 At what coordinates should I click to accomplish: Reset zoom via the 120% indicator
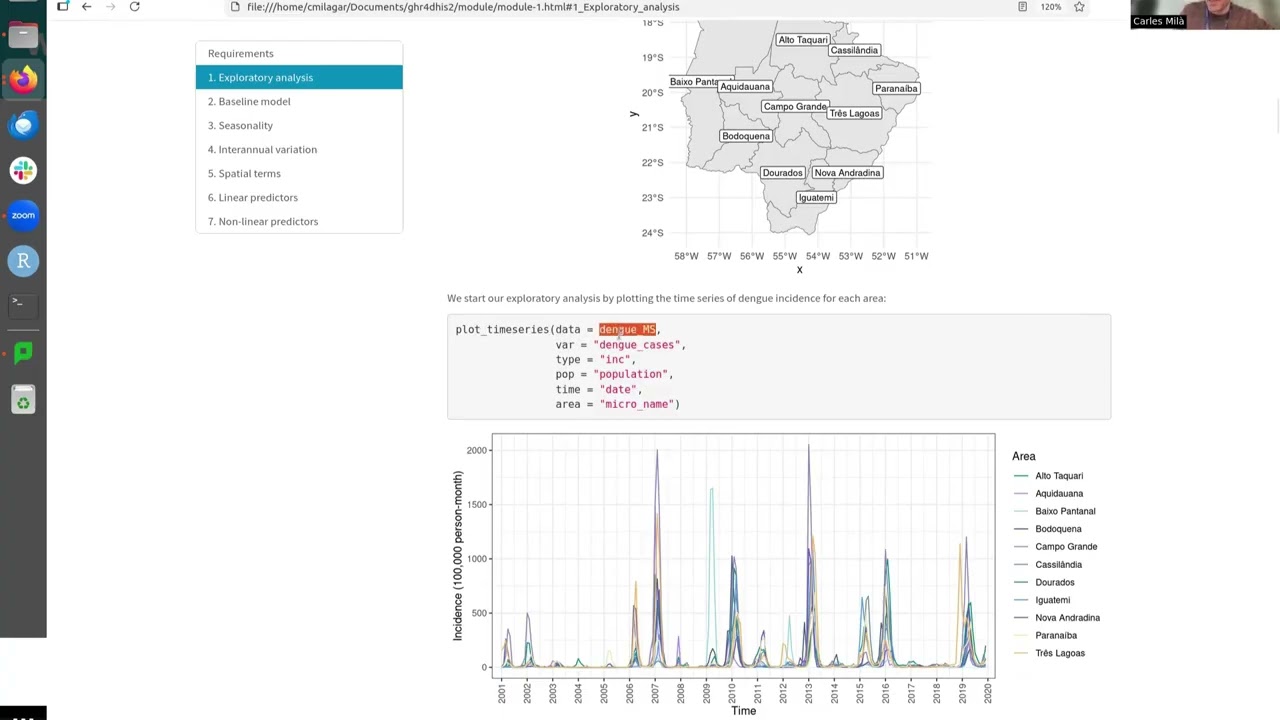click(x=1050, y=7)
